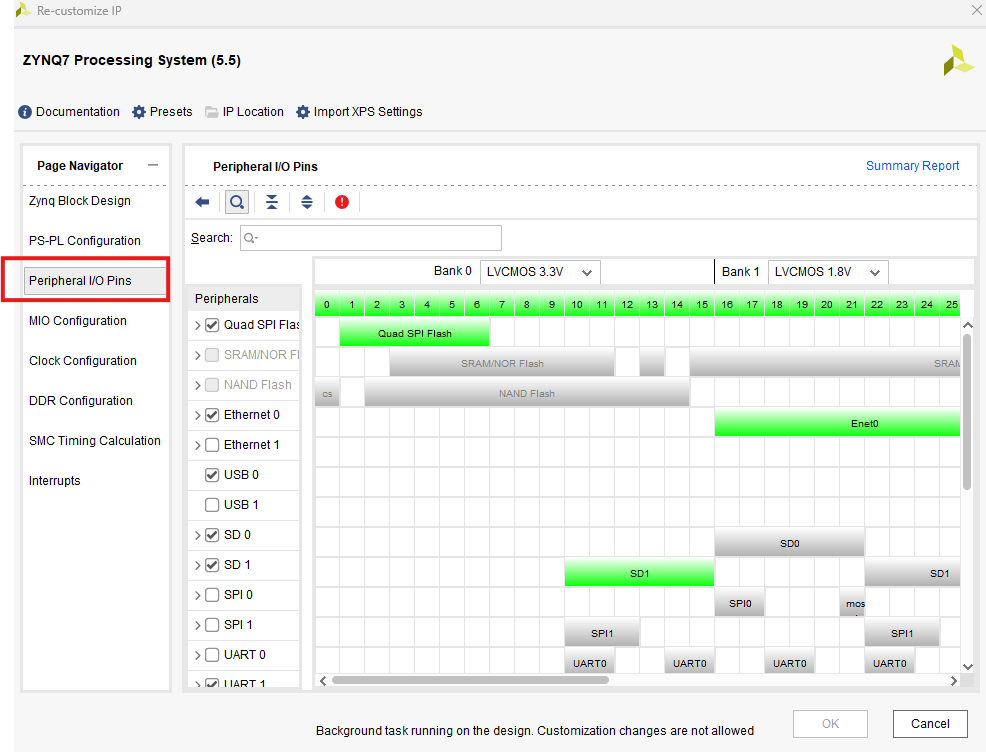Open SMC Timing Calculation page

pos(95,441)
